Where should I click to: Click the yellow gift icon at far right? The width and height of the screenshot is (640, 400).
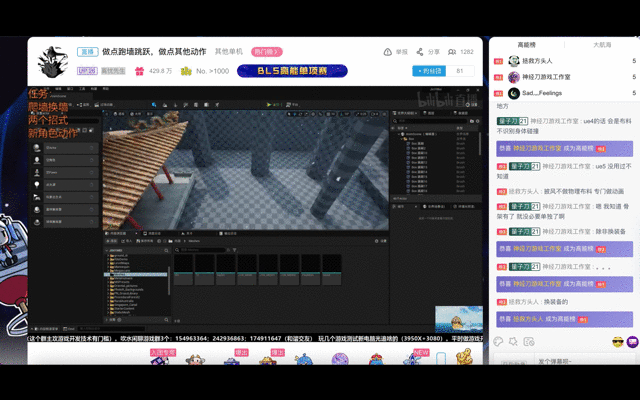click(464, 358)
